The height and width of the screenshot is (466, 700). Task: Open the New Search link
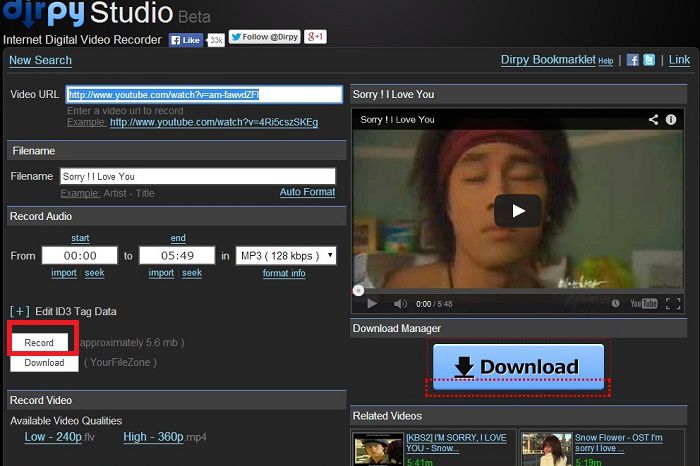click(x=40, y=60)
